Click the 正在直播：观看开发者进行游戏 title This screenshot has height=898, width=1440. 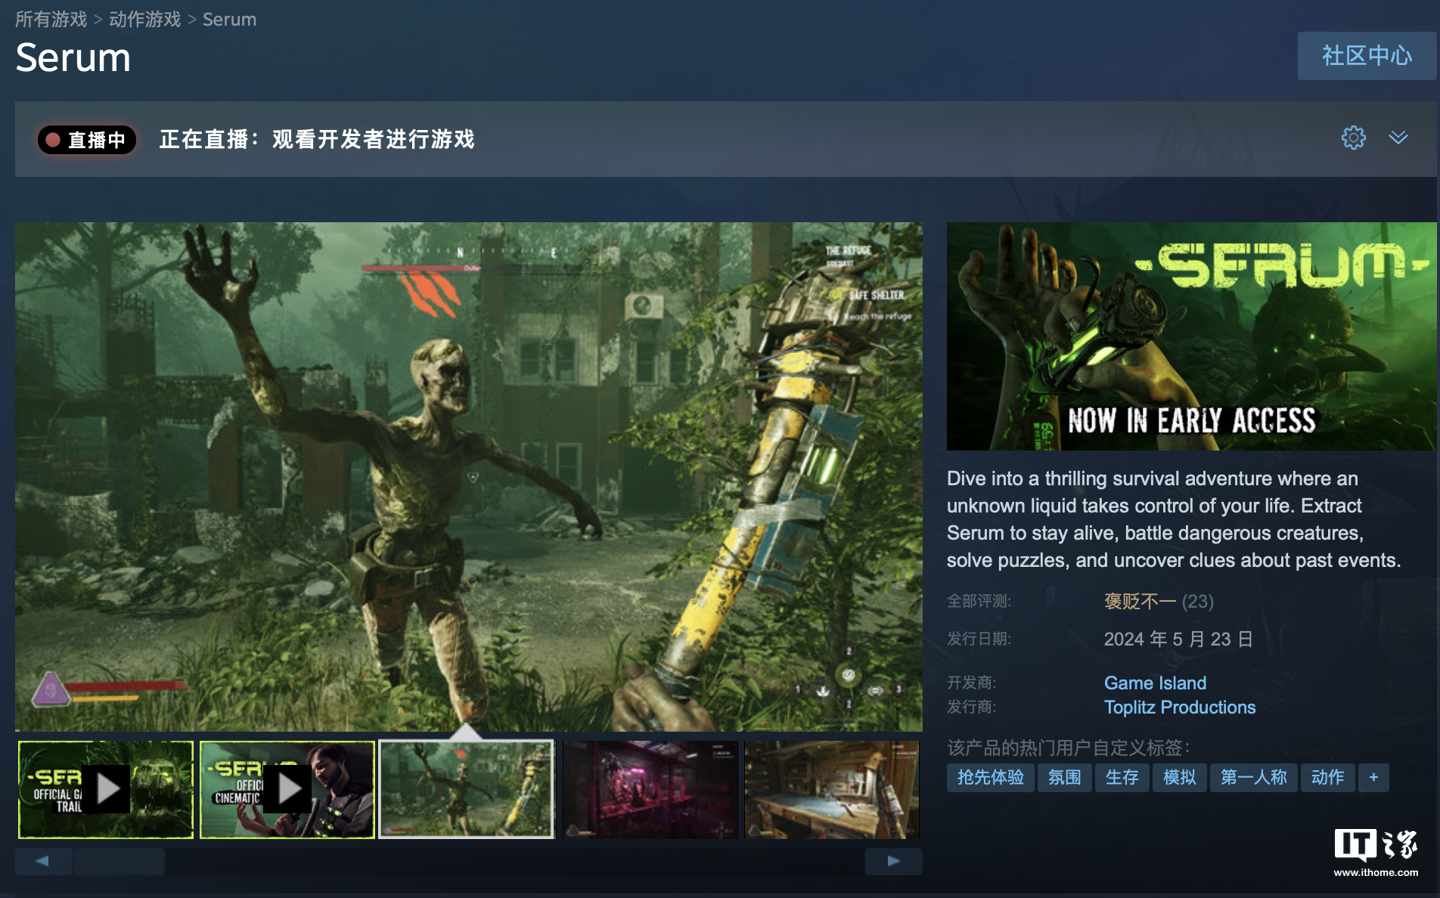[x=317, y=139]
